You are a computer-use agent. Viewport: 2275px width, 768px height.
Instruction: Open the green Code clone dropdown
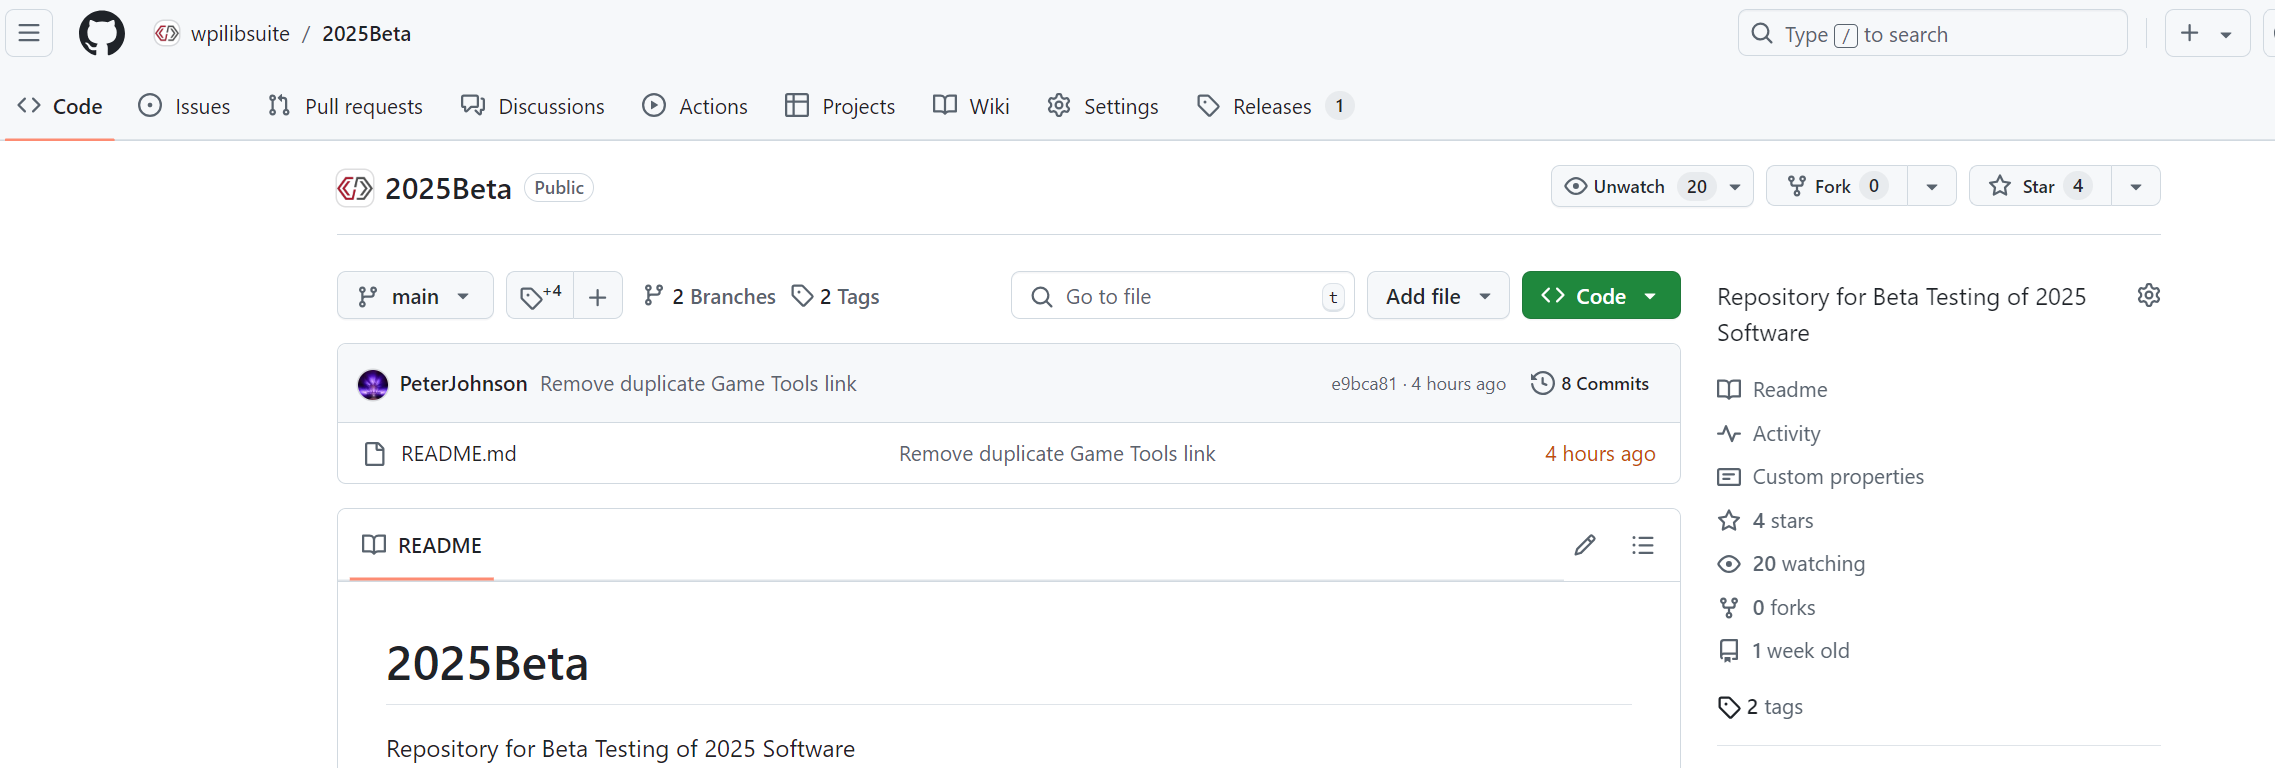[x=1601, y=296]
